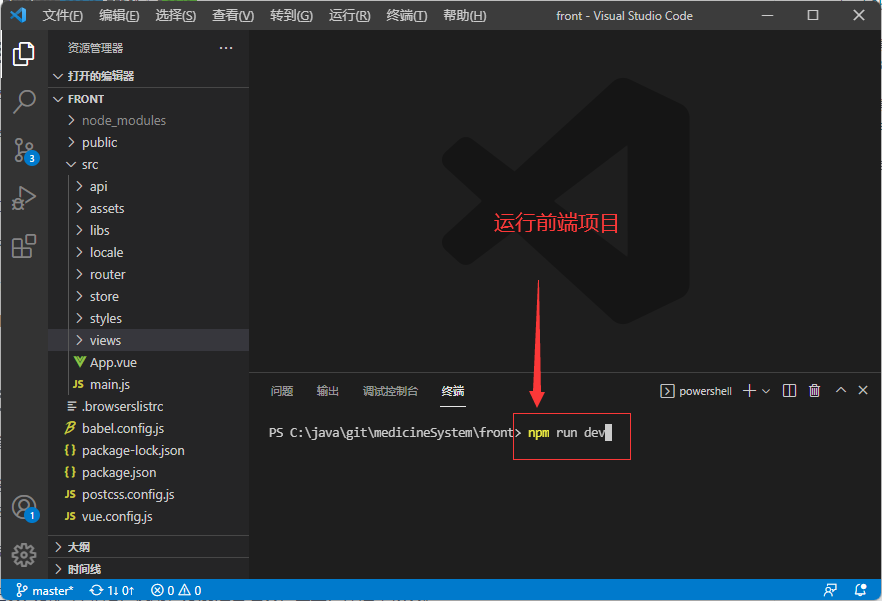Select the 终端 panel tab
The image size is (882, 601).
tap(453, 391)
